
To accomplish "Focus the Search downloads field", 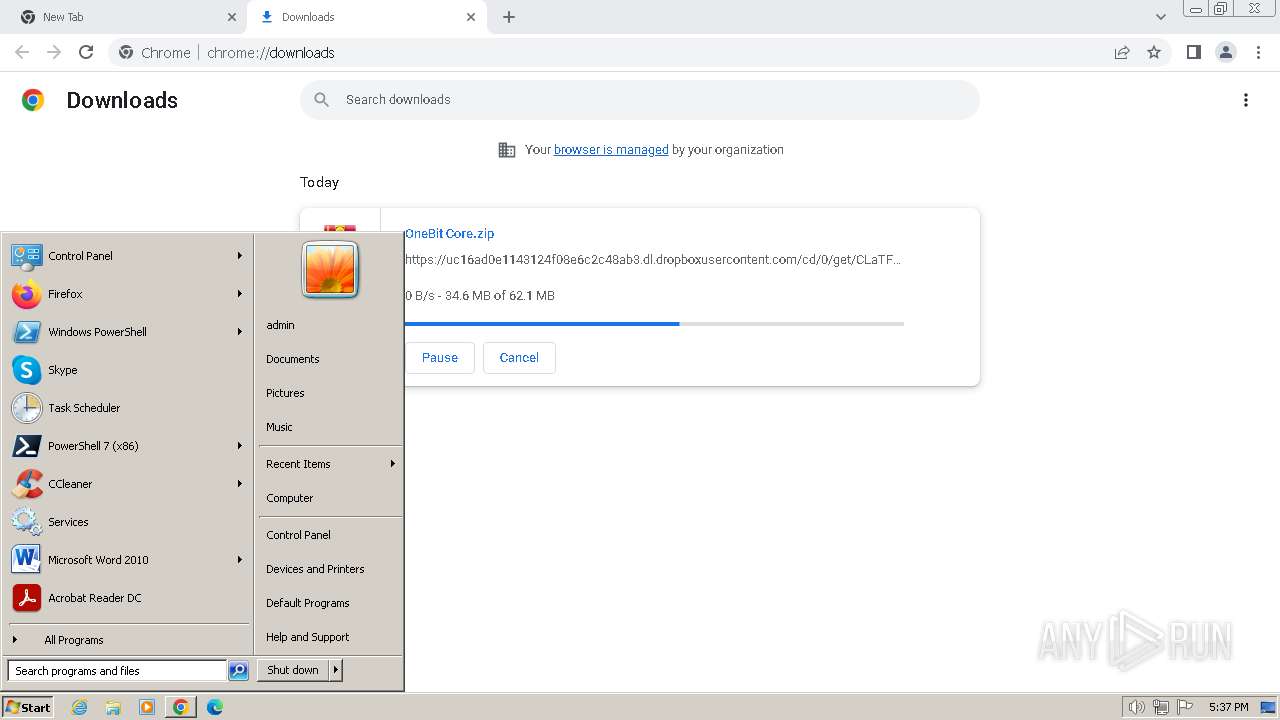I will [x=640, y=100].
